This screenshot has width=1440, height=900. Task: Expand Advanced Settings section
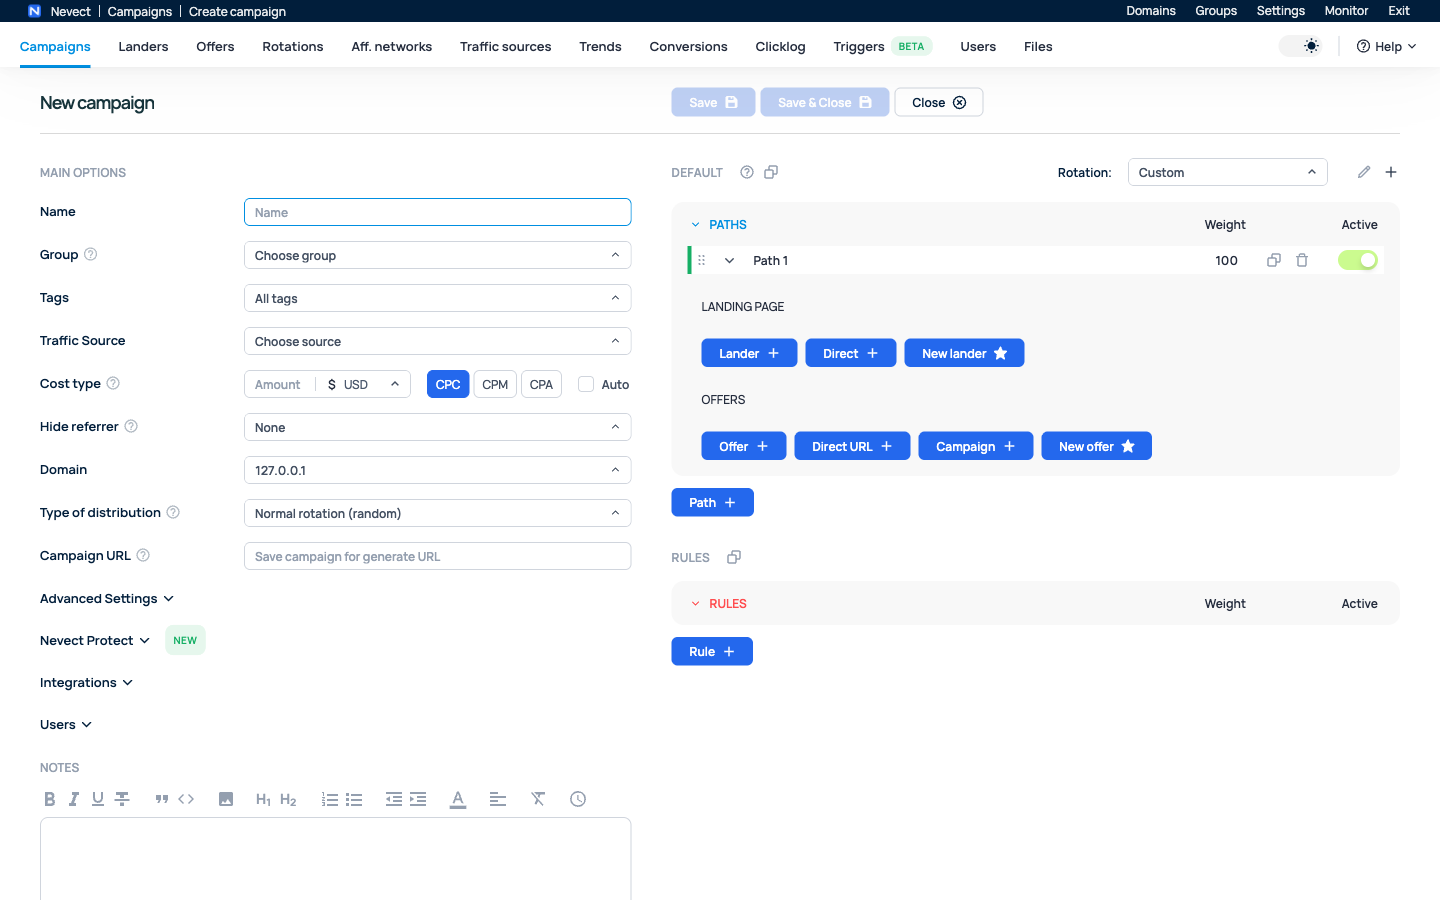click(107, 598)
